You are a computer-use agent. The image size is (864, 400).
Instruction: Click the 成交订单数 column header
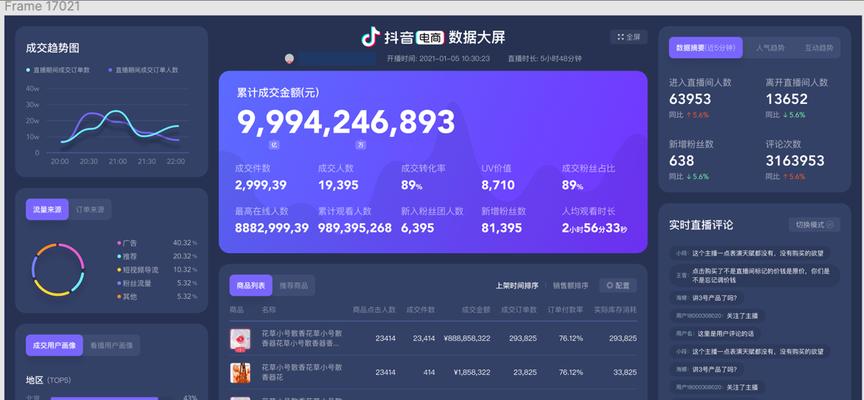pyautogui.click(x=519, y=310)
